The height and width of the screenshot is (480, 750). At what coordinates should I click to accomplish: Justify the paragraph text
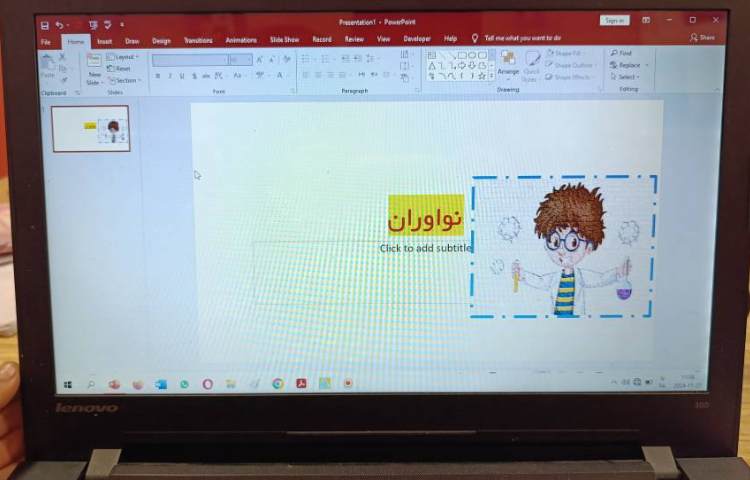click(x=342, y=75)
